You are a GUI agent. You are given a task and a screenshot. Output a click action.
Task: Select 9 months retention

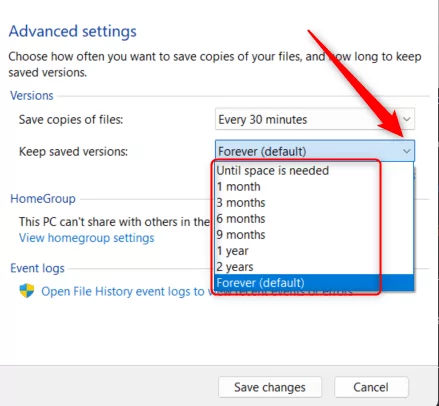(x=314, y=235)
